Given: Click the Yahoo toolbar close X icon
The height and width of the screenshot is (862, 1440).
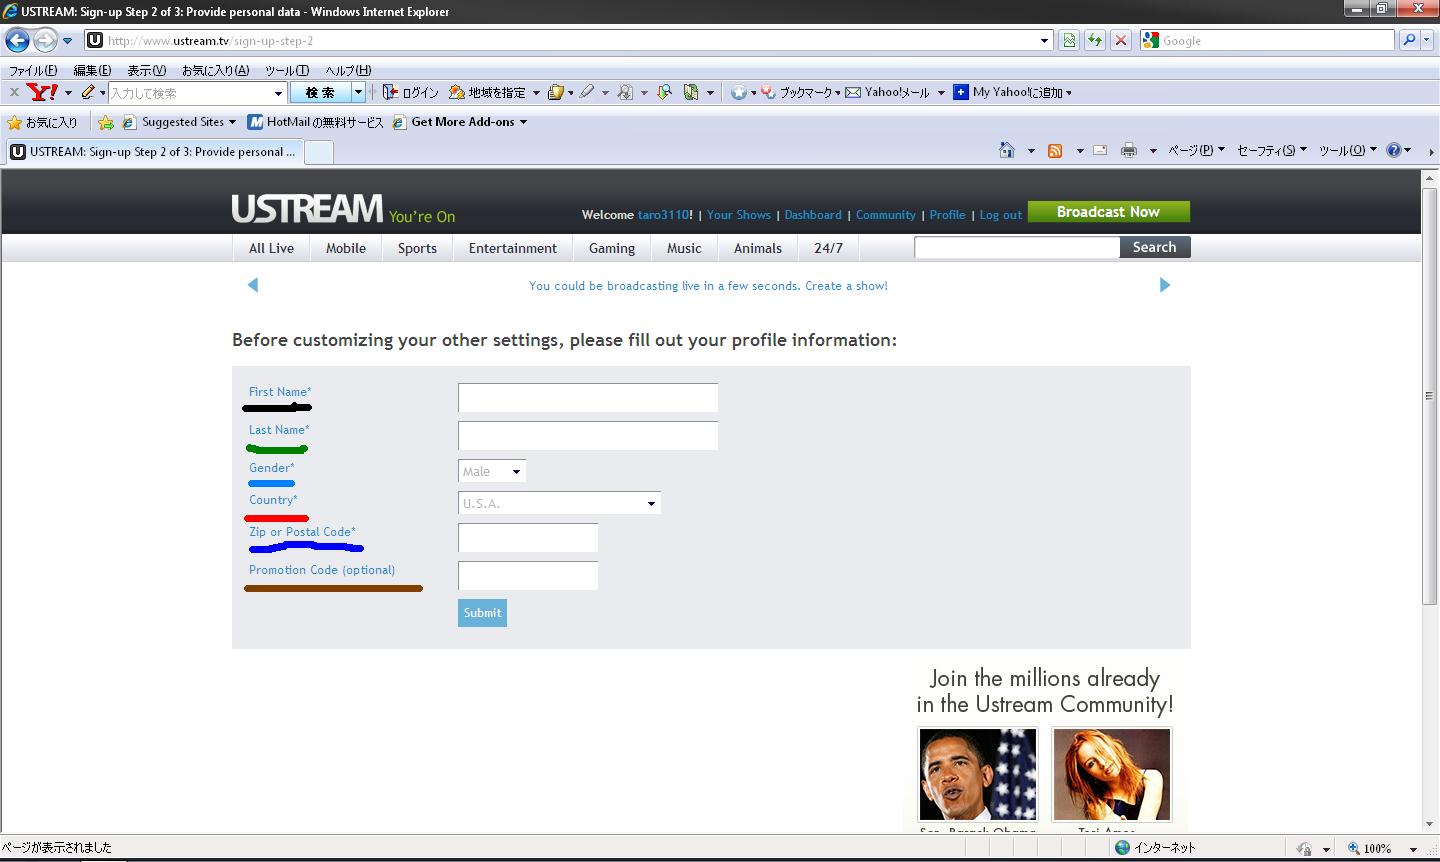Looking at the screenshot, I should [x=14, y=92].
